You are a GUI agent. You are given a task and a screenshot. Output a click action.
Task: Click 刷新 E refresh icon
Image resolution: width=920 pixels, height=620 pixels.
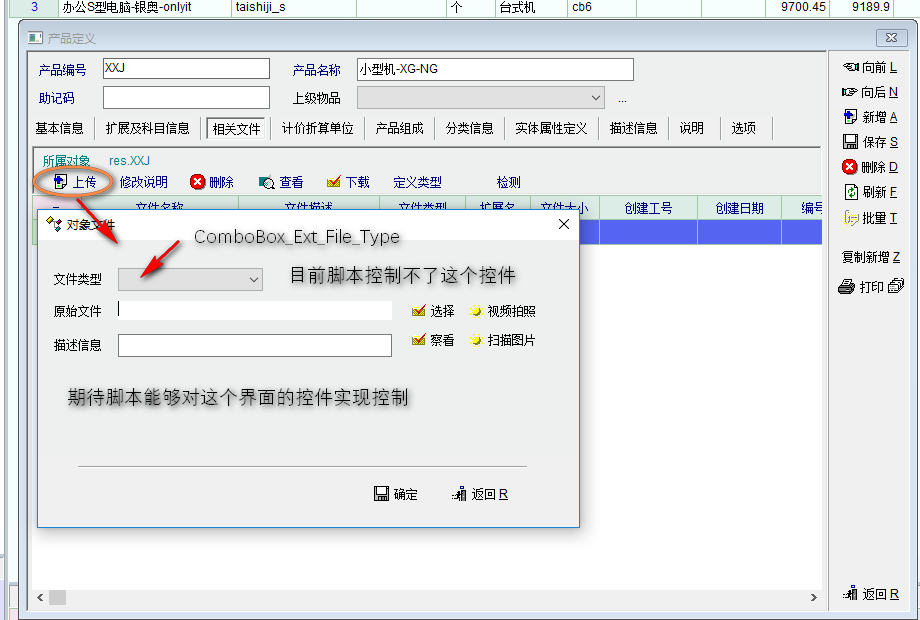pos(851,192)
